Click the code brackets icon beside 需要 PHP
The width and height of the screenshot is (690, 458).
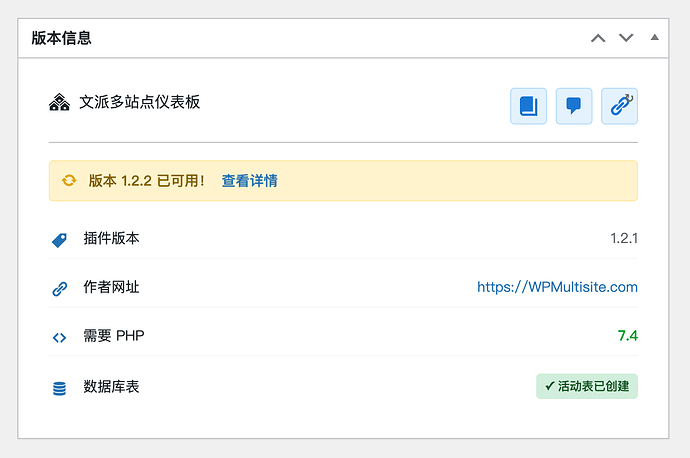click(x=59, y=337)
